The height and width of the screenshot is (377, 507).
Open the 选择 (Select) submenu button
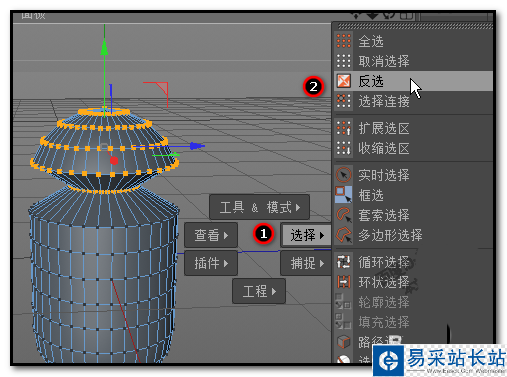306,235
